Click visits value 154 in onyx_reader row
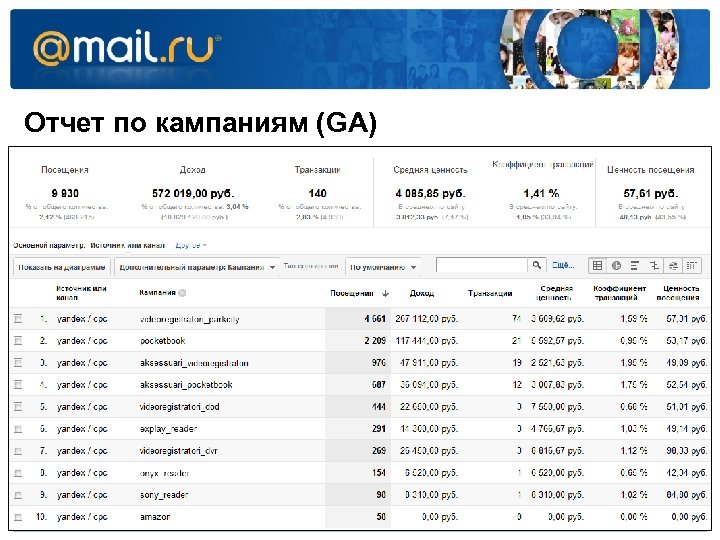The width and height of the screenshot is (720, 540). point(379,473)
